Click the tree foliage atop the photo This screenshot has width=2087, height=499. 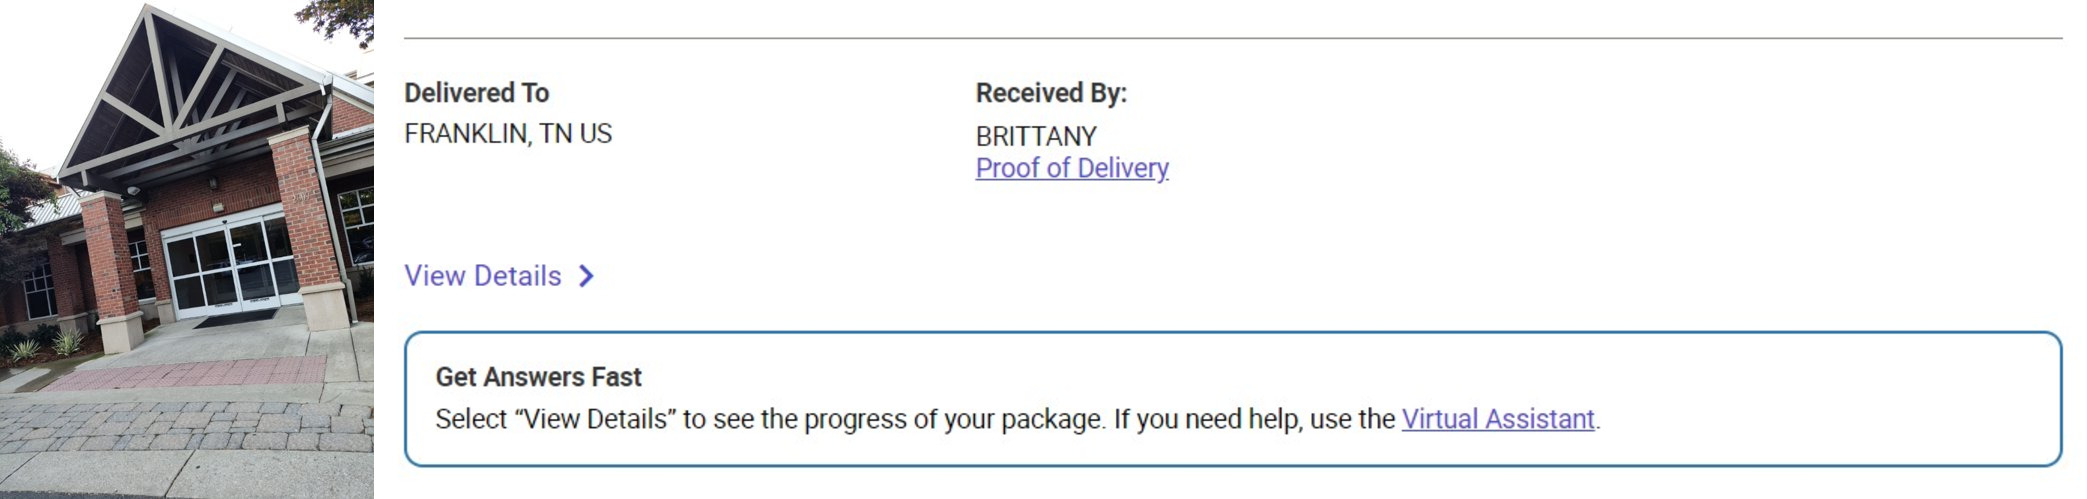click(x=340, y=18)
